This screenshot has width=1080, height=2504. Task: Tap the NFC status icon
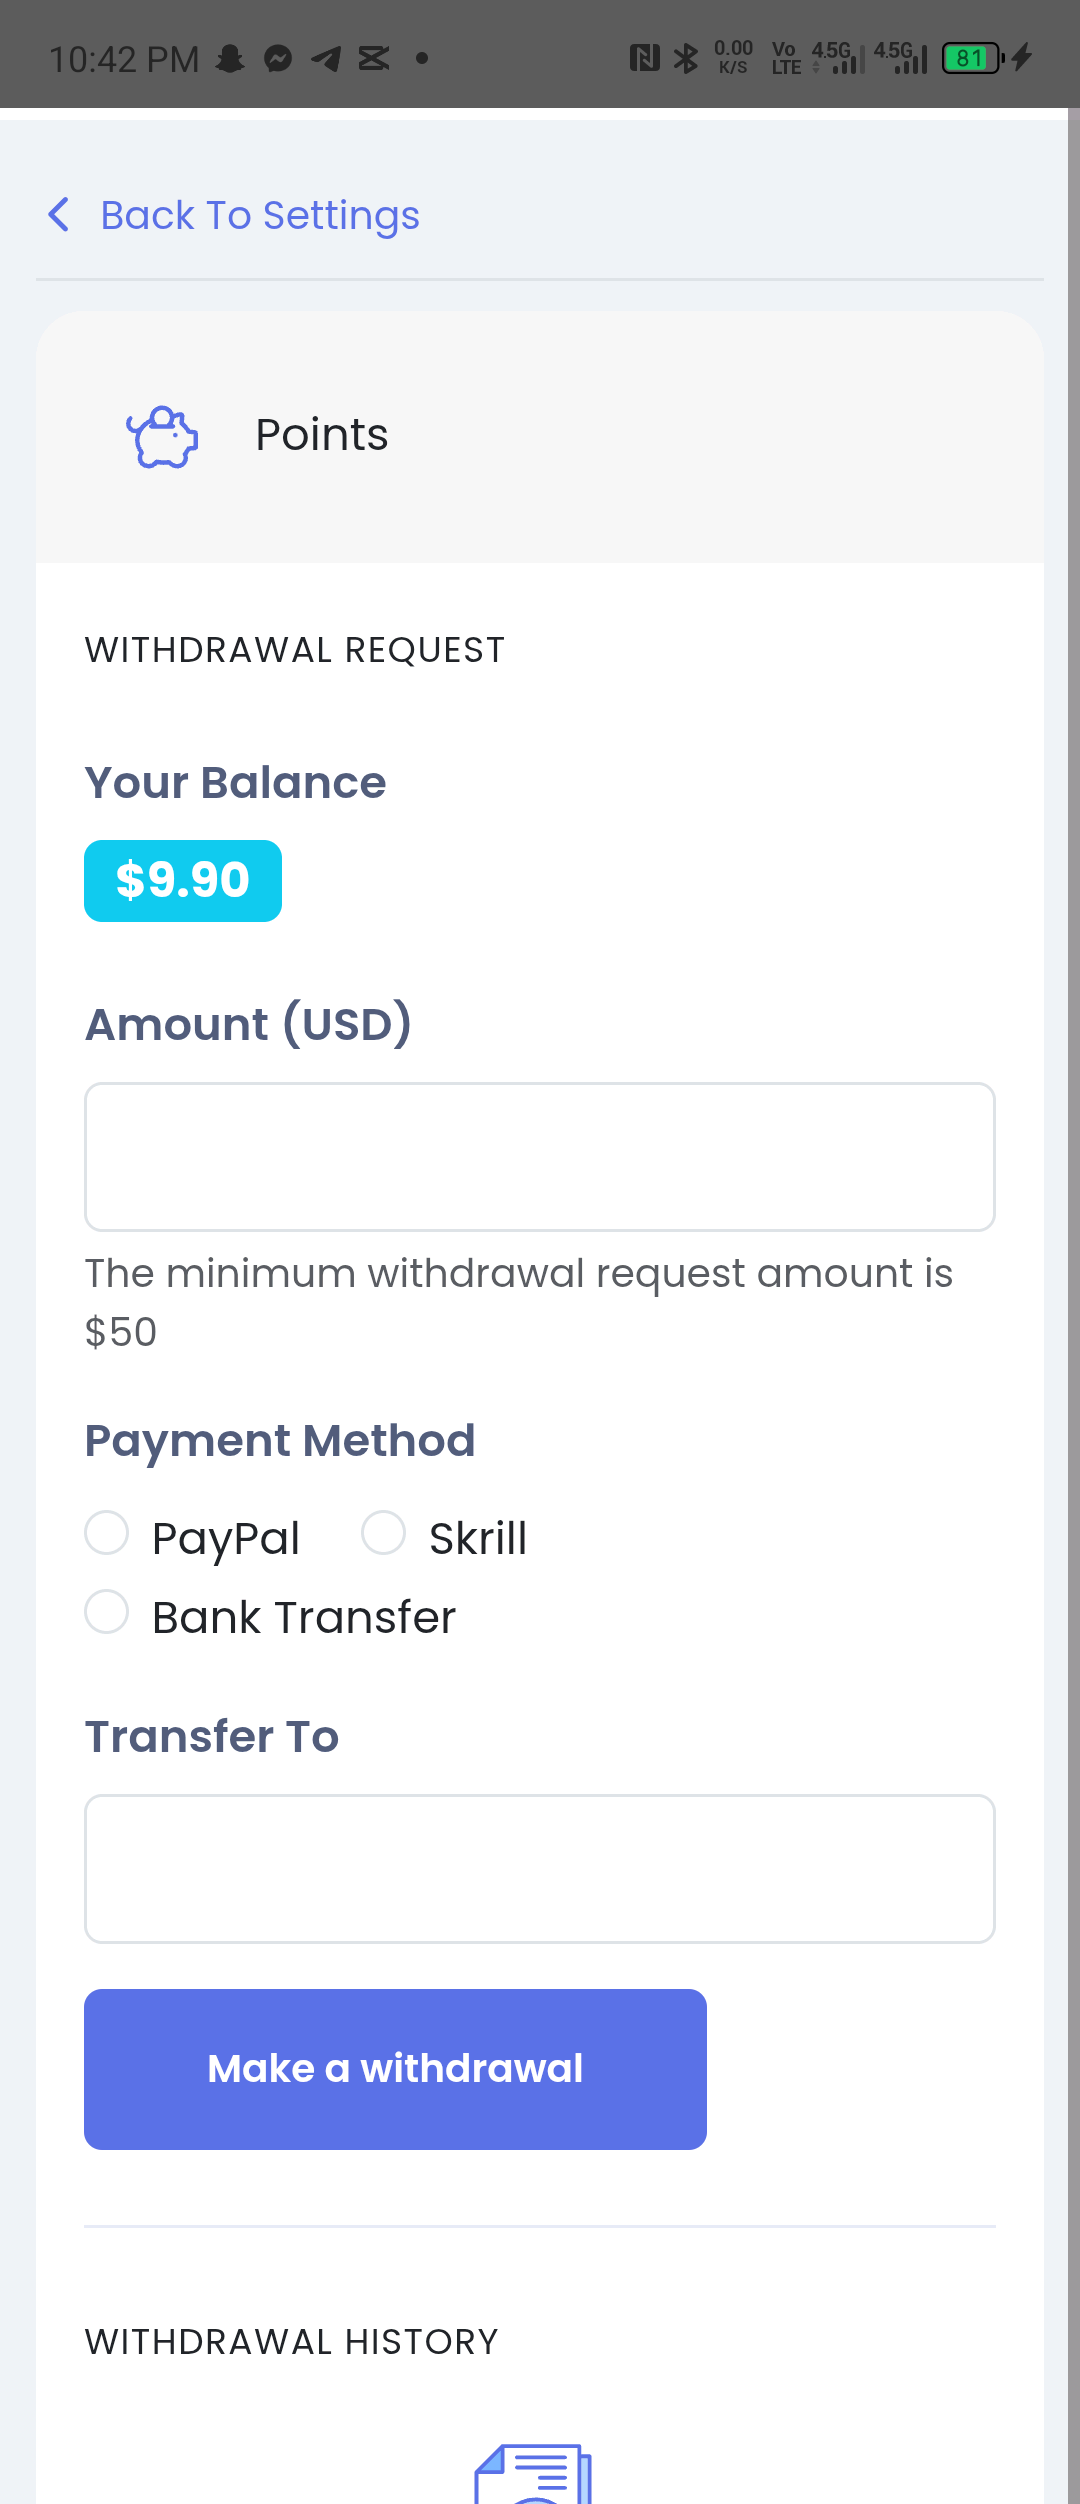[645, 59]
